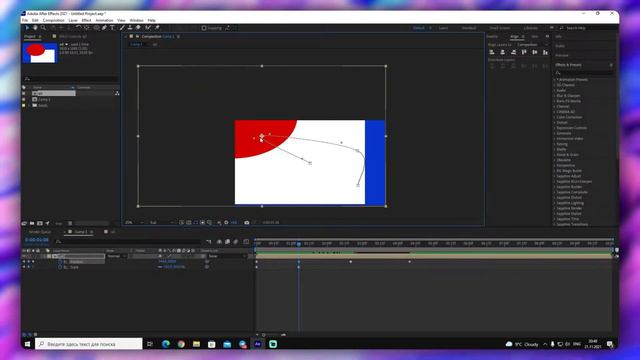This screenshot has height=360, width=640.
Task: Click the Align Right icon
Action: click(513, 52)
